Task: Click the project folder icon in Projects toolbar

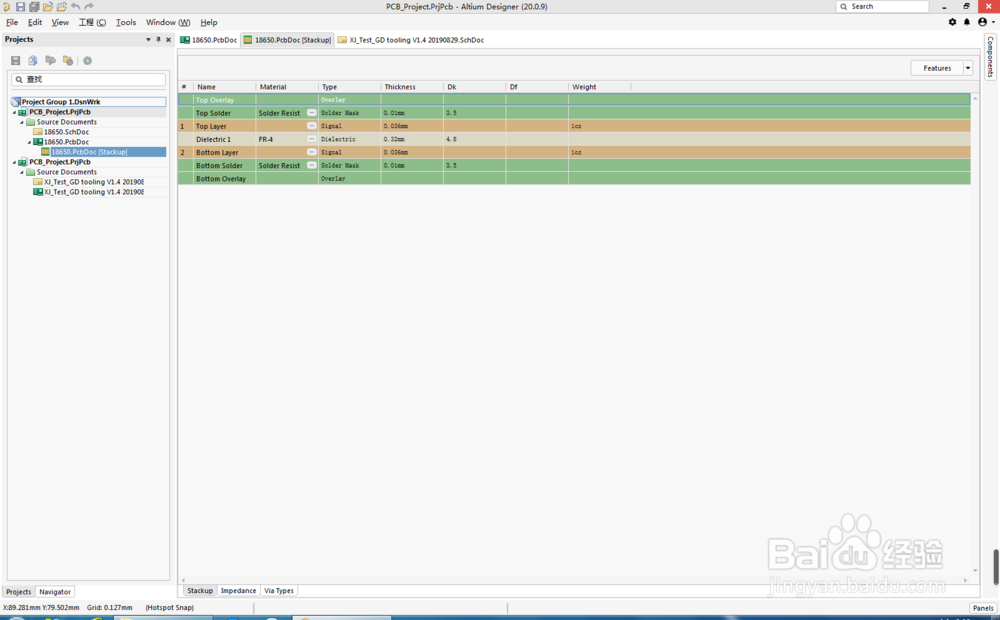Action: pyautogui.click(x=68, y=61)
